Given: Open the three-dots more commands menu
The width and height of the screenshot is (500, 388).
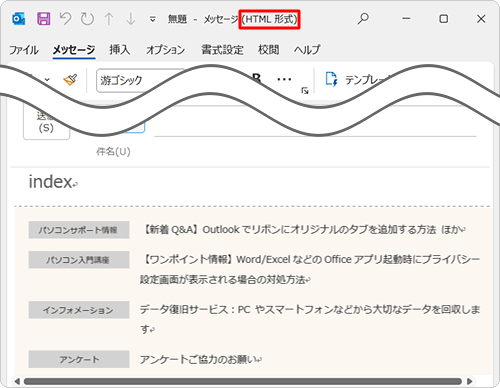Looking at the screenshot, I should 284,79.
